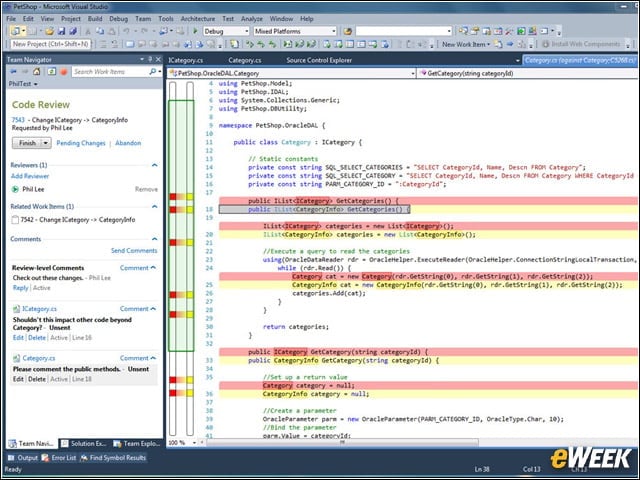Open the File menu
The height and width of the screenshot is (480, 640).
click(x=11, y=19)
